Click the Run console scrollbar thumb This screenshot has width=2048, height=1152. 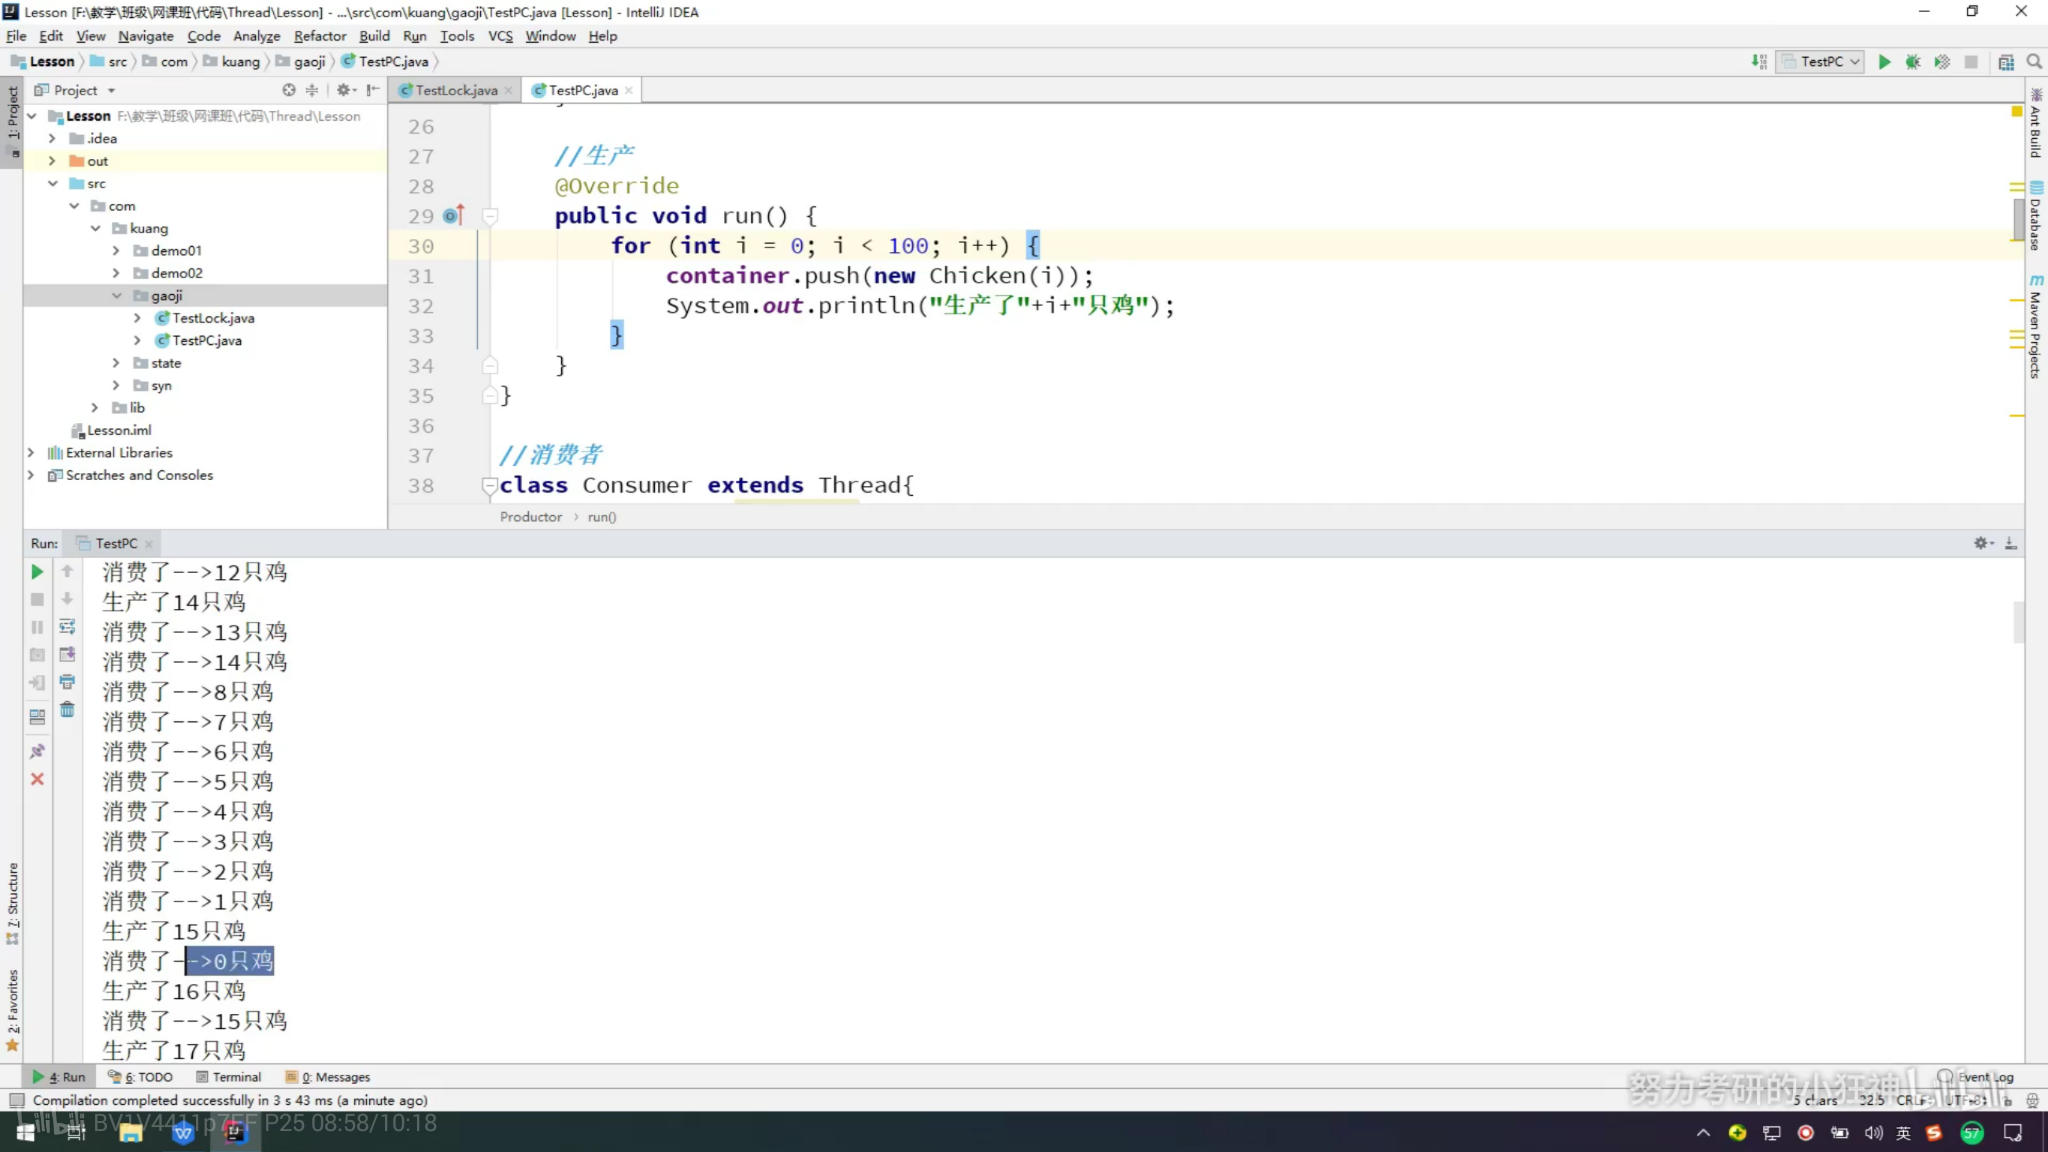(x=2019, y=622)
